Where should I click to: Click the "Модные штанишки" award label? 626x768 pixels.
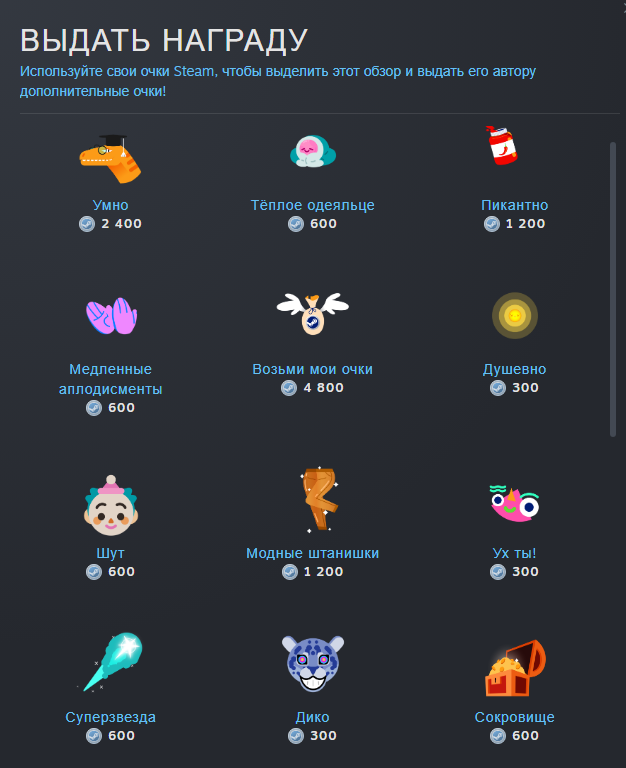click(x=313, y=553)
